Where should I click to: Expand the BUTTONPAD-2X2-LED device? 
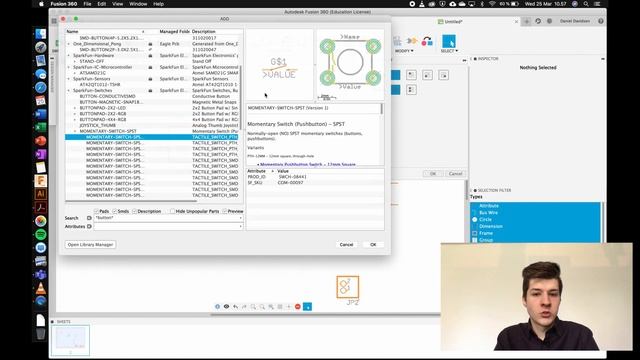pos(75,108)
